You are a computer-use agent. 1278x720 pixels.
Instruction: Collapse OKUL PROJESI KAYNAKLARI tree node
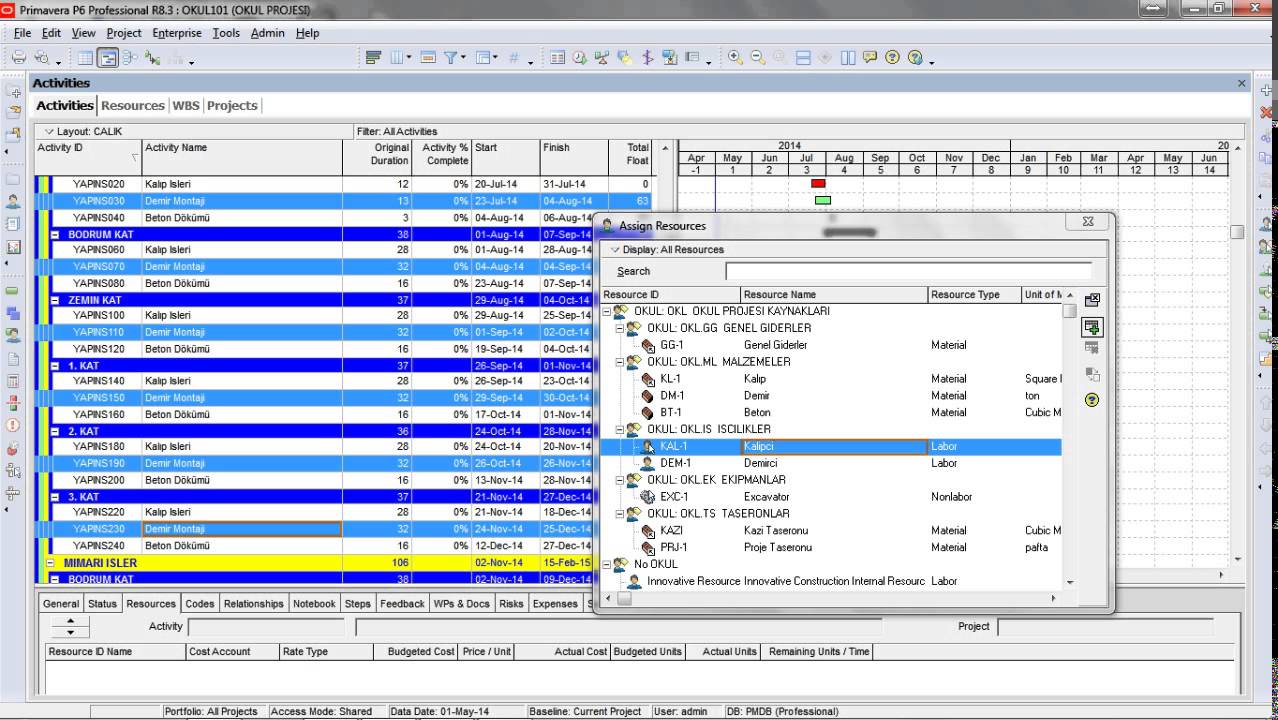coord(607,311)
